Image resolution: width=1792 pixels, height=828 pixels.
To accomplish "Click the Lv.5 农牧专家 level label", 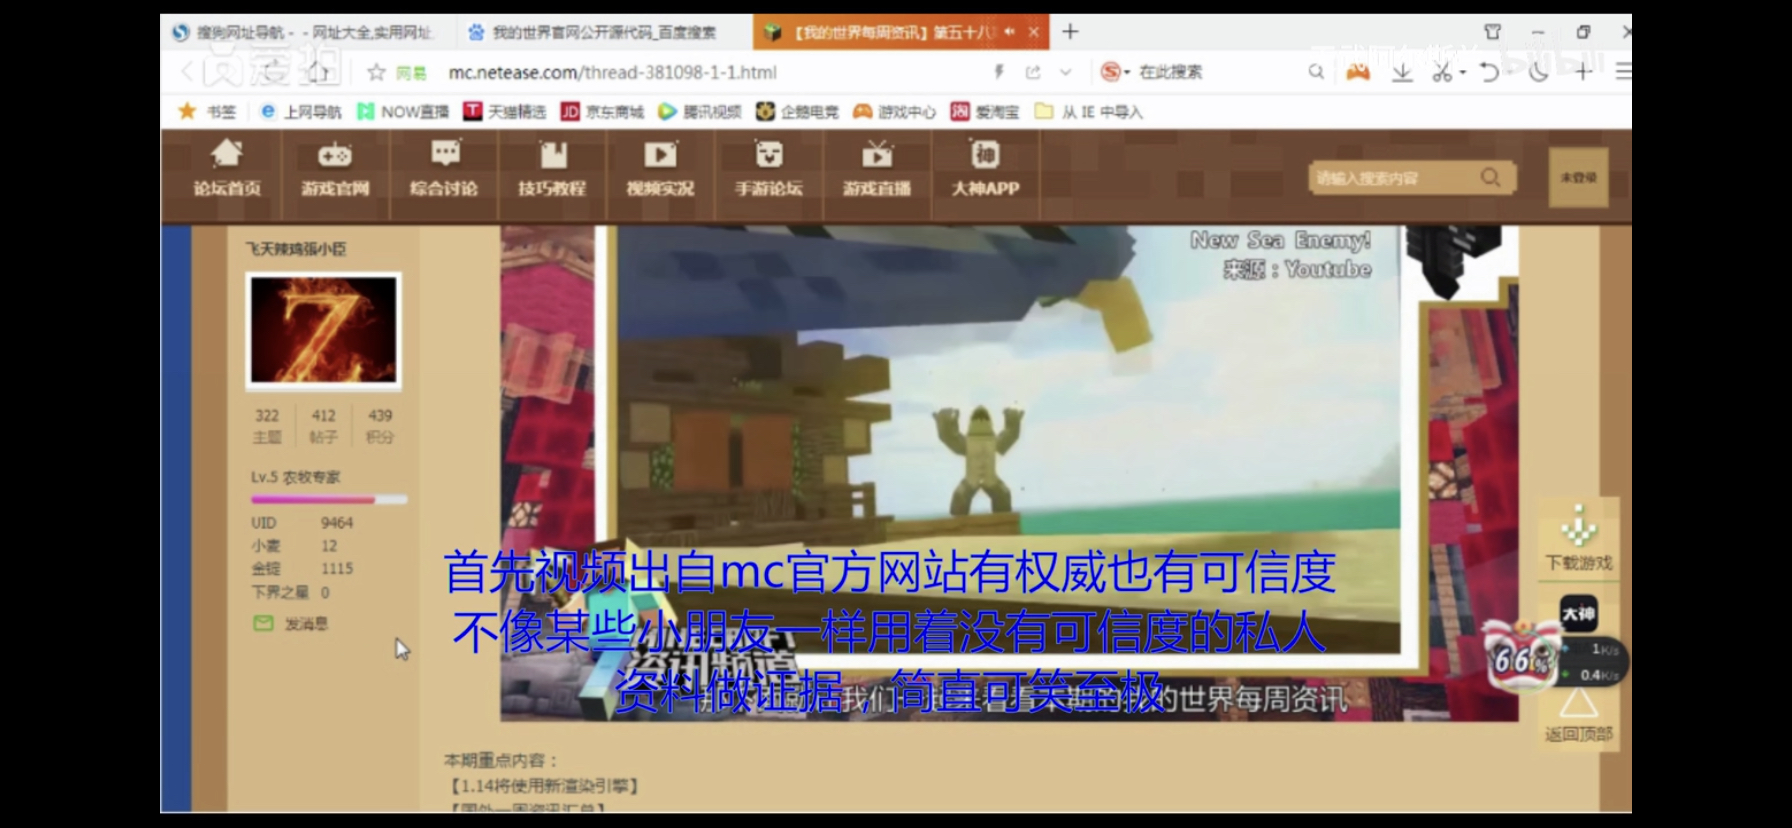I will (x=295, y=477).
